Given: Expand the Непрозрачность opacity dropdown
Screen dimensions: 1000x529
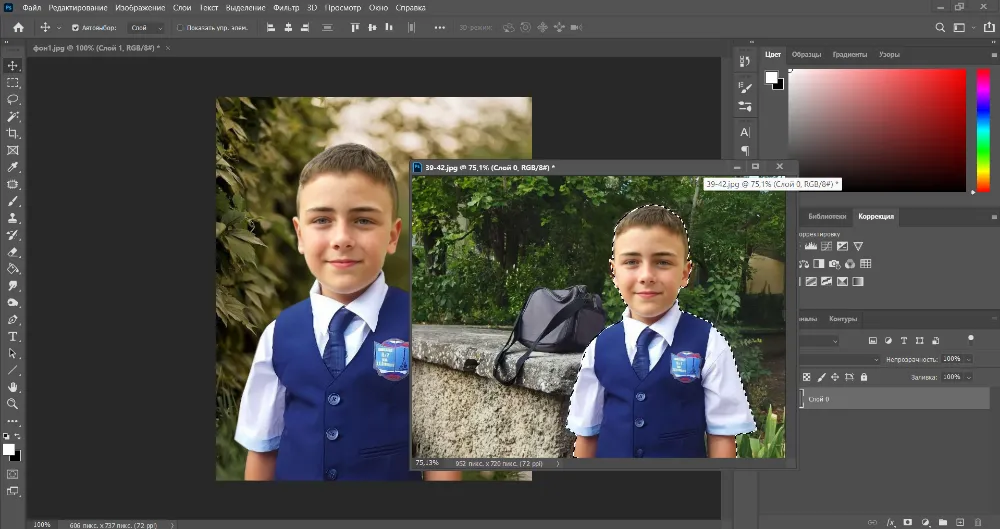Looking at the screenshot, I should 967,358.
